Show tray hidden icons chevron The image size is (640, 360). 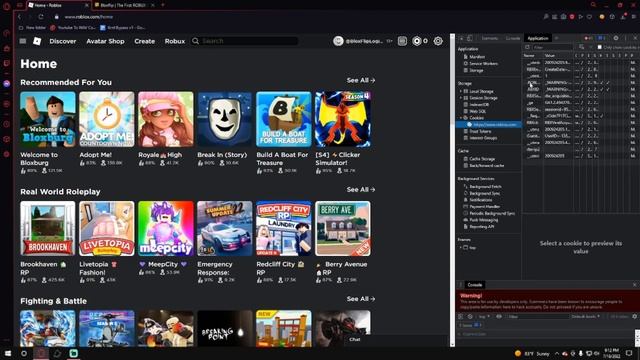(x=557, y=353)
